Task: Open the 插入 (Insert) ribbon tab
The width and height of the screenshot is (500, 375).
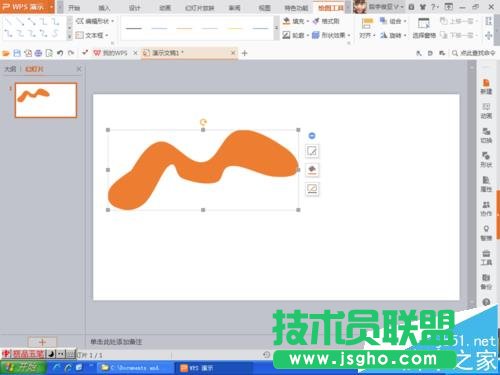Action: (x=104, y=8)
